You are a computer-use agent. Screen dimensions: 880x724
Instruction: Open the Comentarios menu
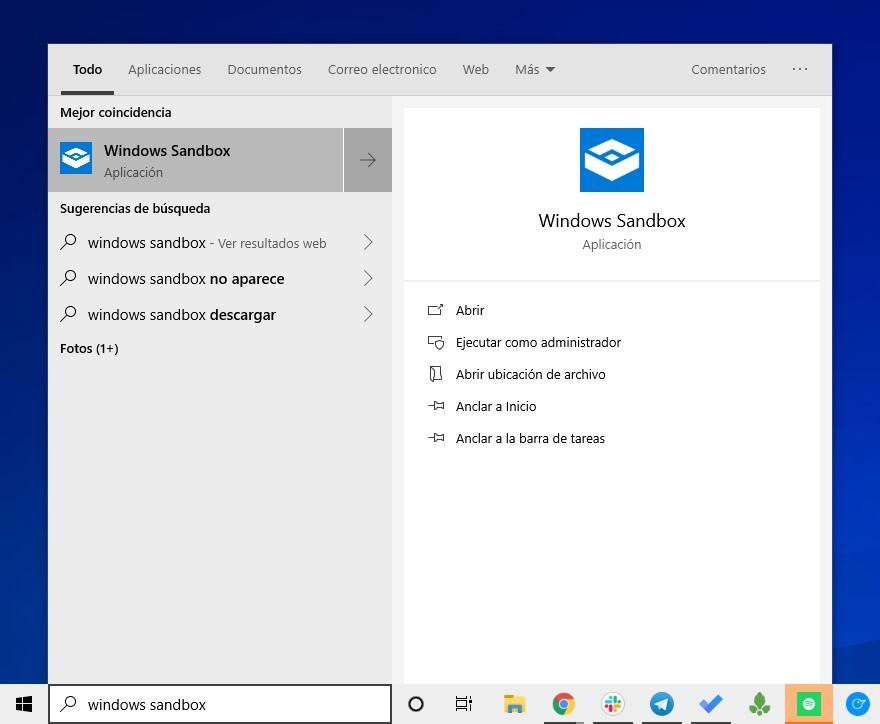tap(728, 69)
